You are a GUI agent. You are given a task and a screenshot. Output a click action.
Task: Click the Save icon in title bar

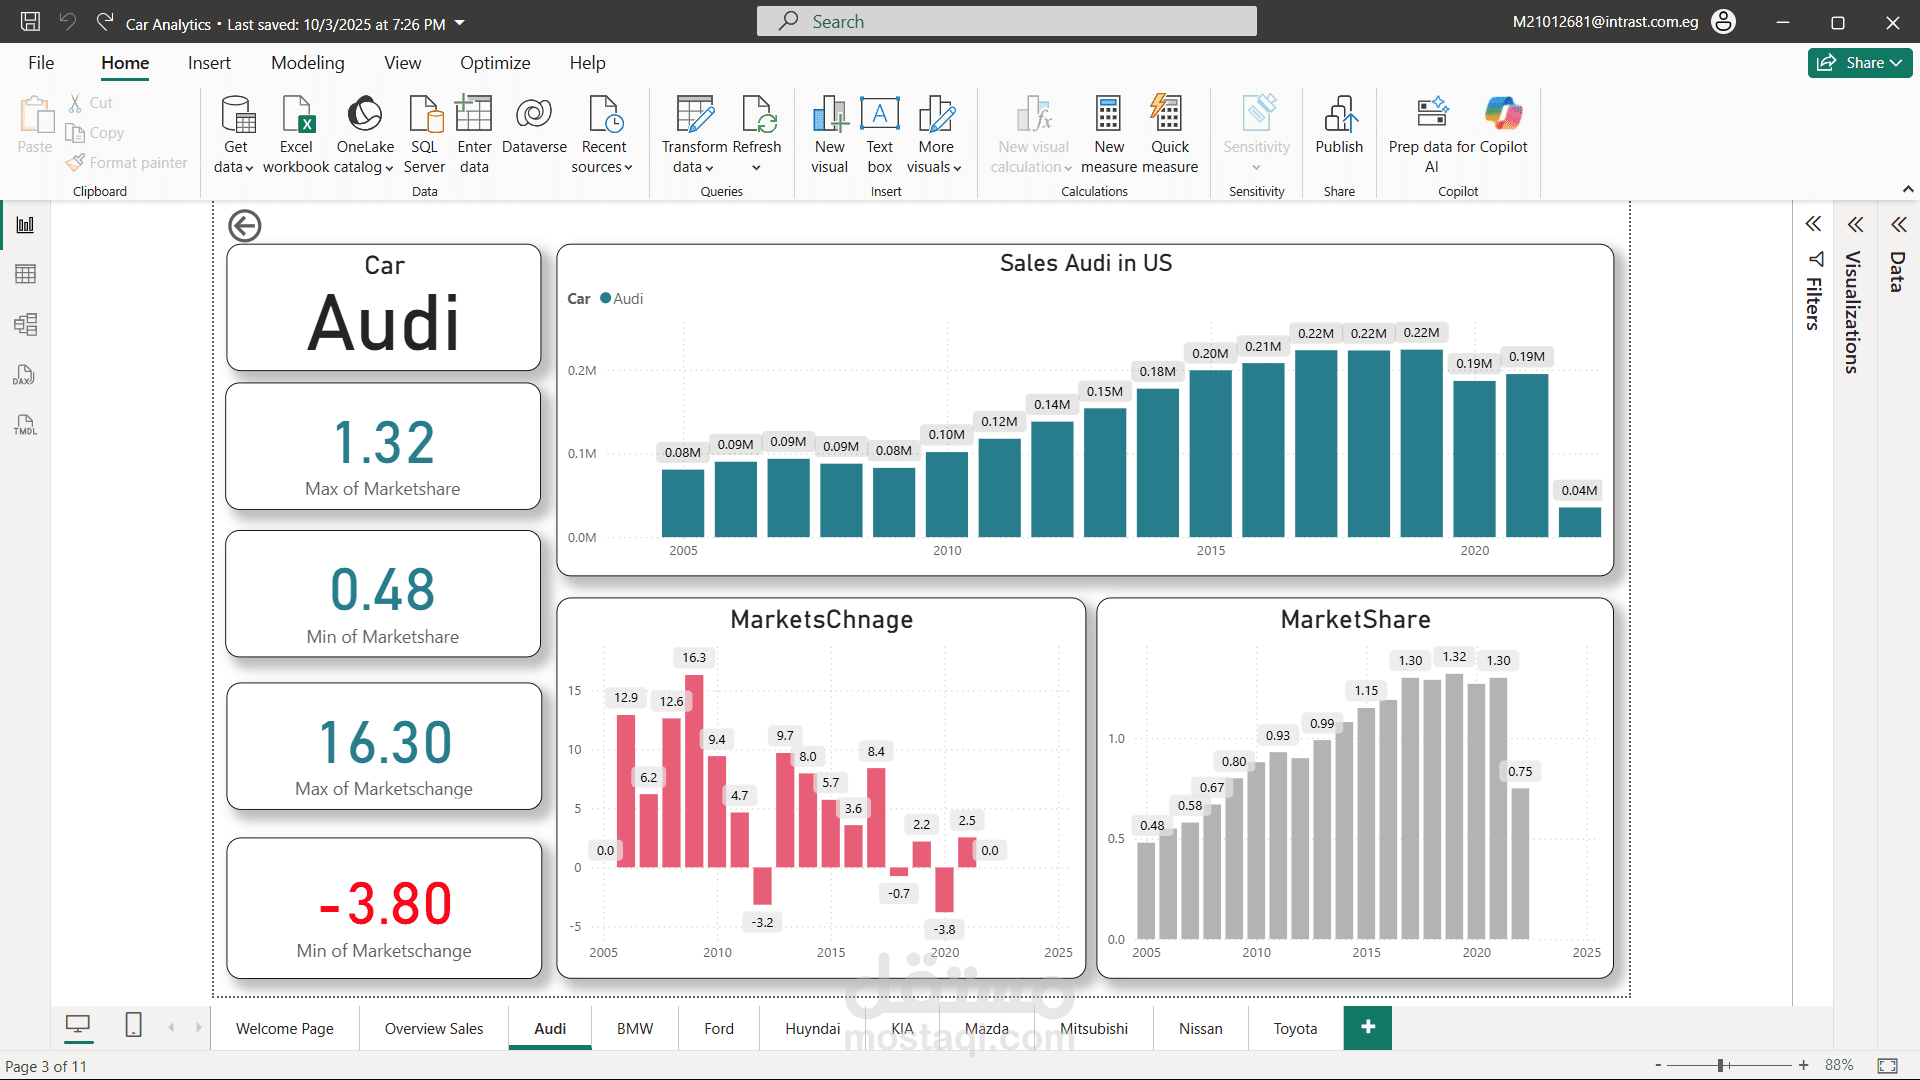point(30,21)
